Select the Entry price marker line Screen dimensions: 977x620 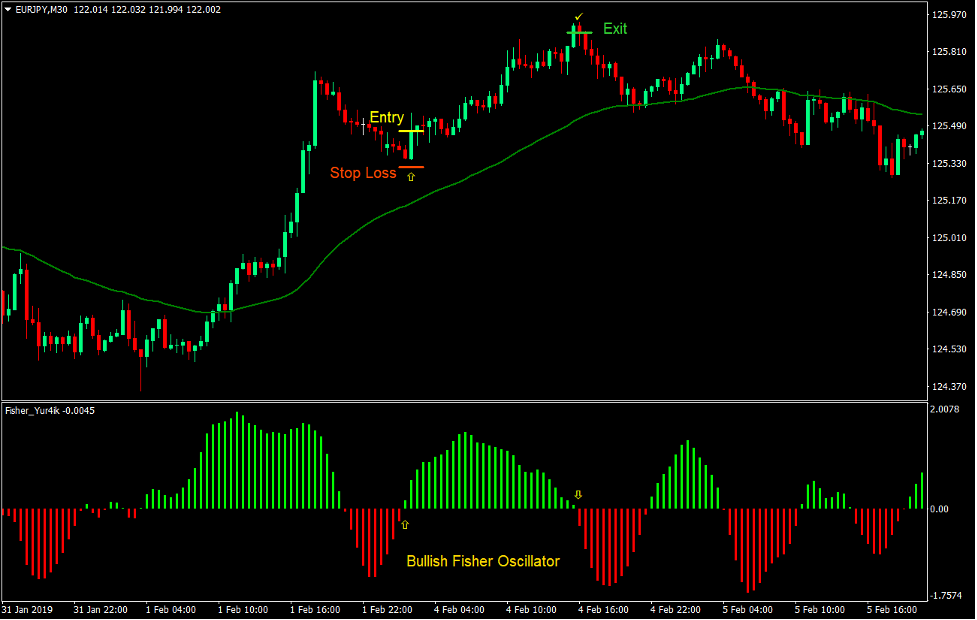412,131
